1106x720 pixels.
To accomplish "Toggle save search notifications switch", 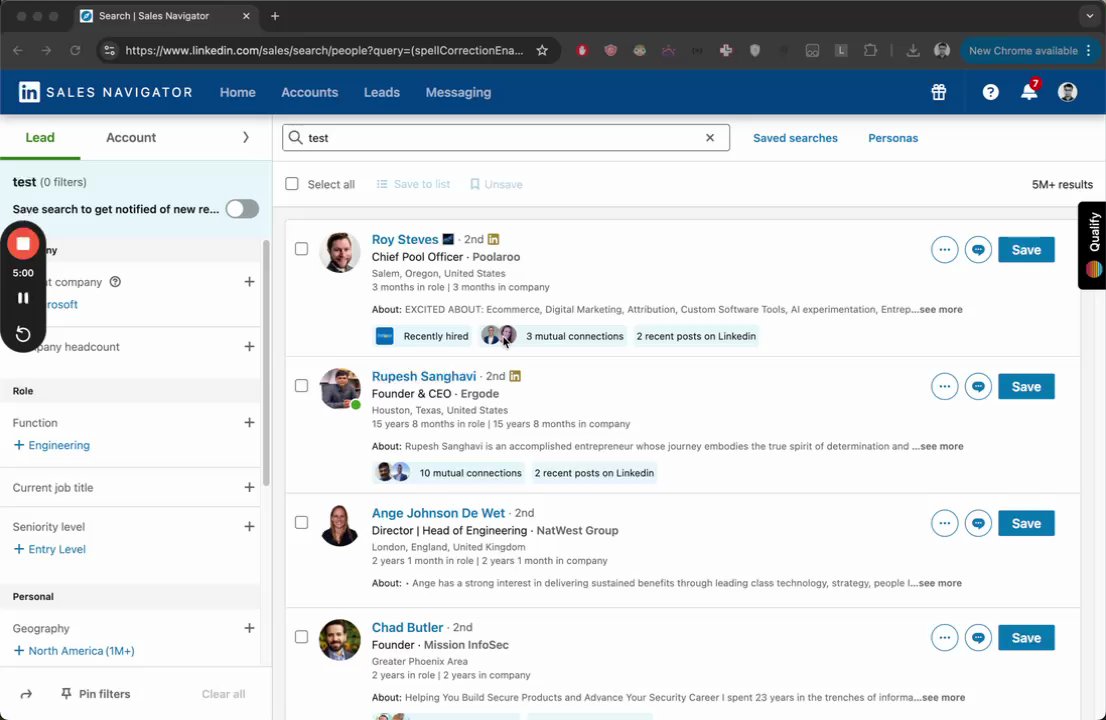I will 242,209.
